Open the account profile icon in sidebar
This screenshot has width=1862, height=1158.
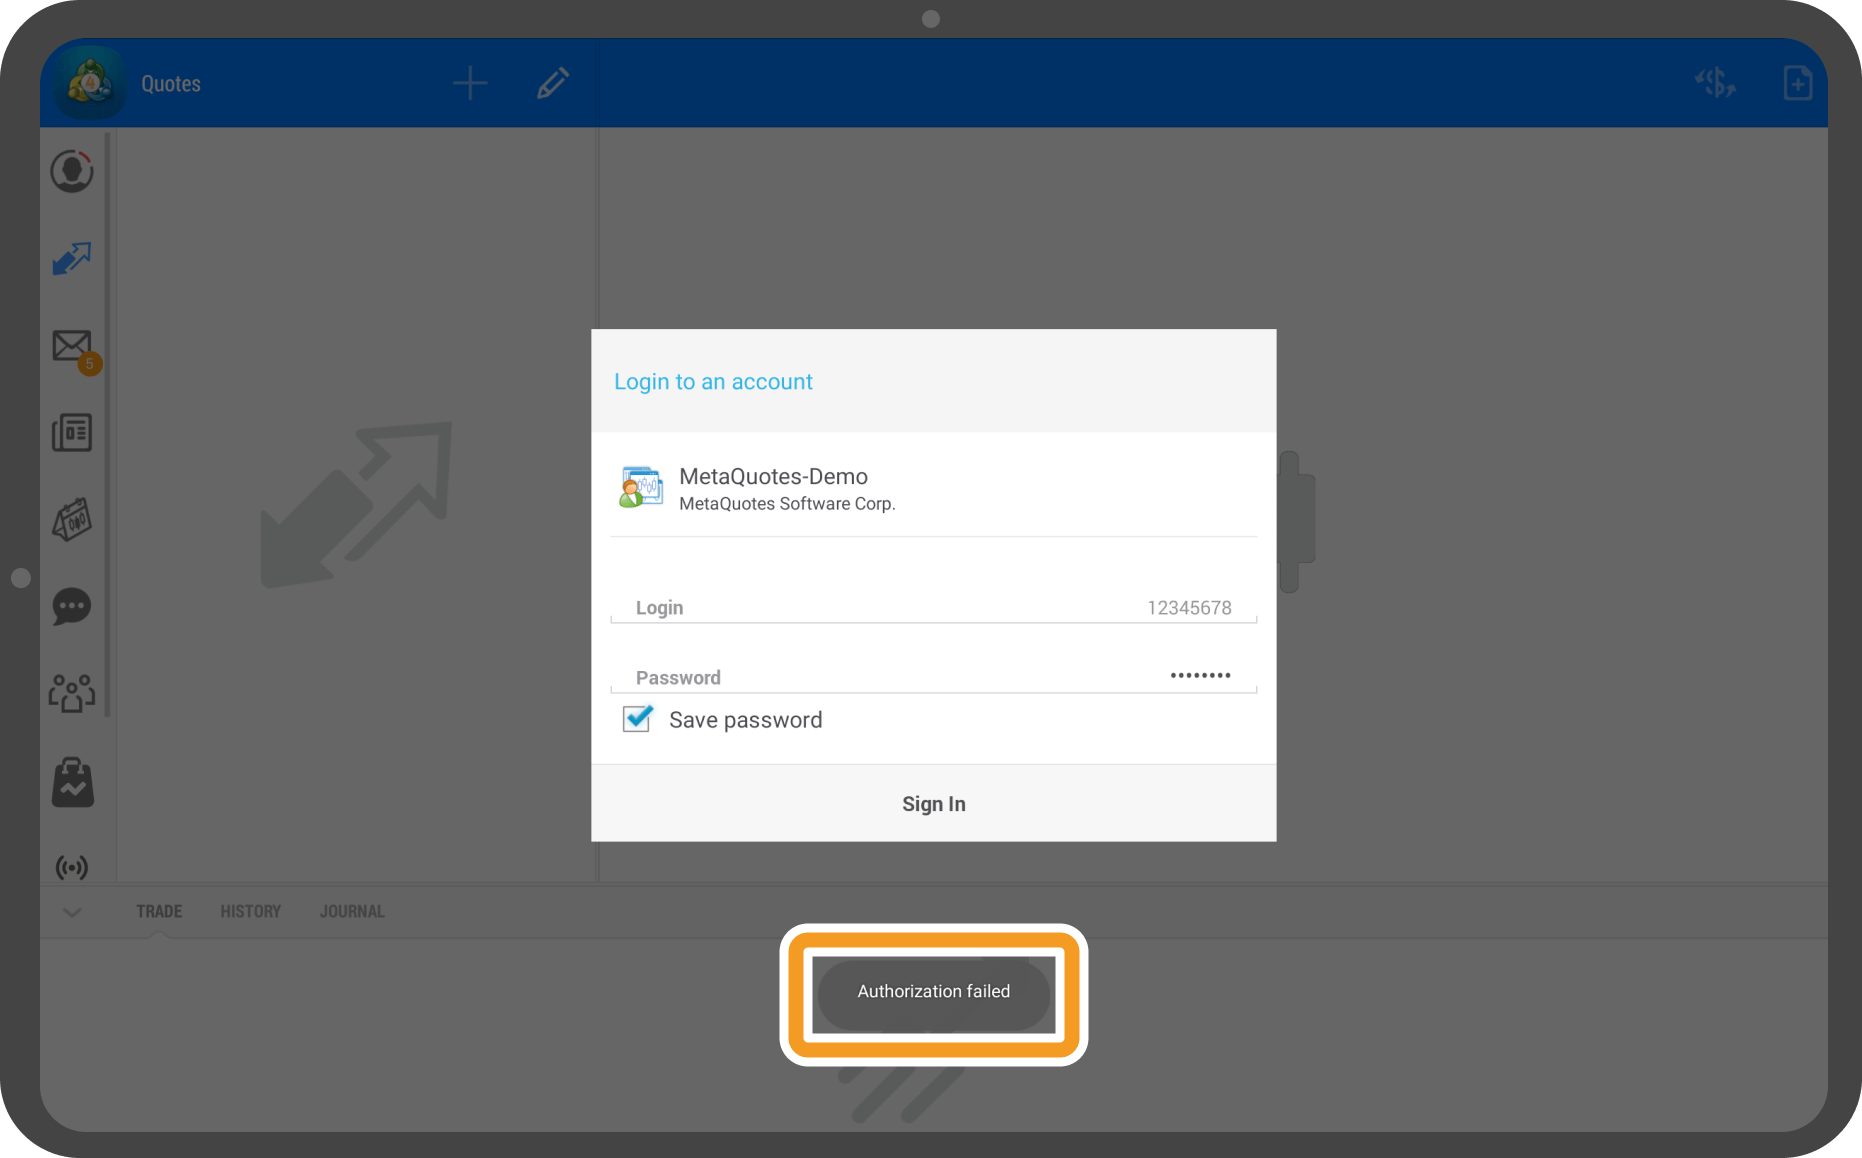72,171
